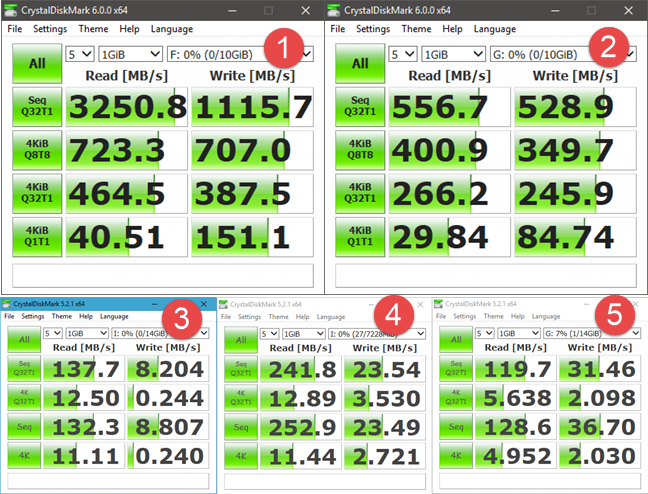Image resolution: width=648 pixels, height=494 pixels.
Task: Open Language menu in the I: 0% (0/14GiB) window
Action: pyautogui.click(x=114, y=316)
